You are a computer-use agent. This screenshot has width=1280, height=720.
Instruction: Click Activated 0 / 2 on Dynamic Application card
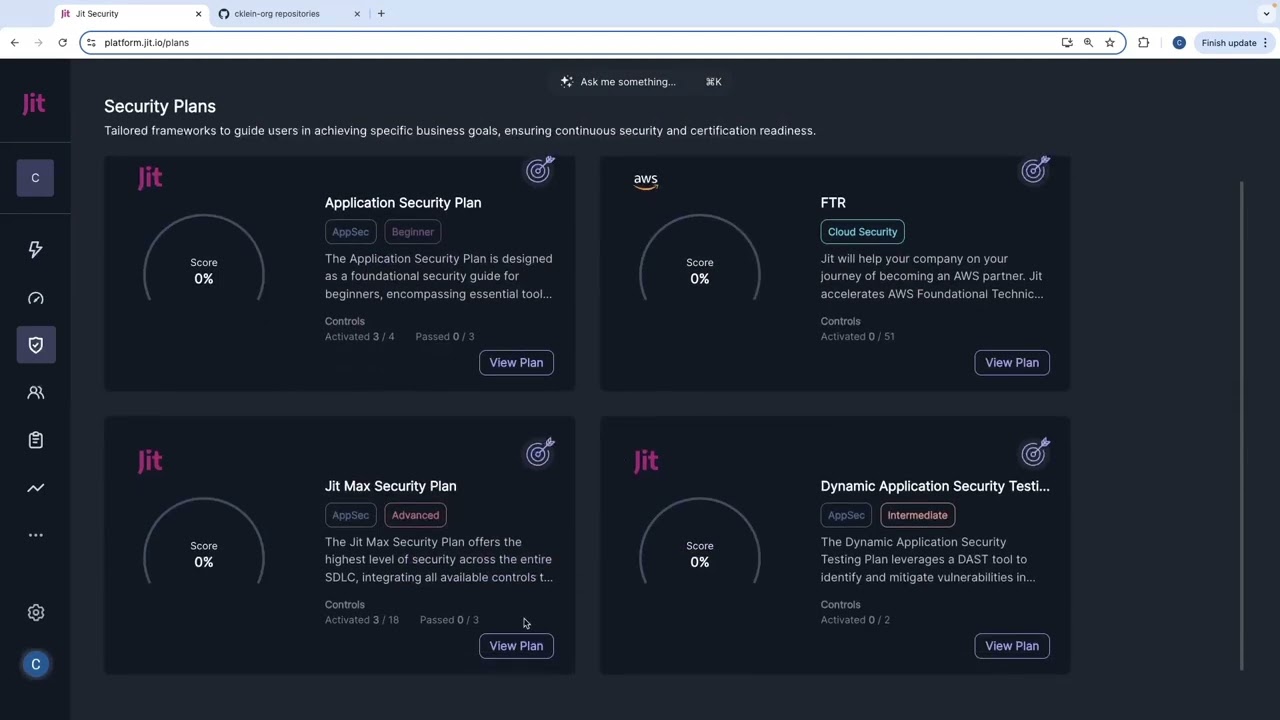click(855, 620)
